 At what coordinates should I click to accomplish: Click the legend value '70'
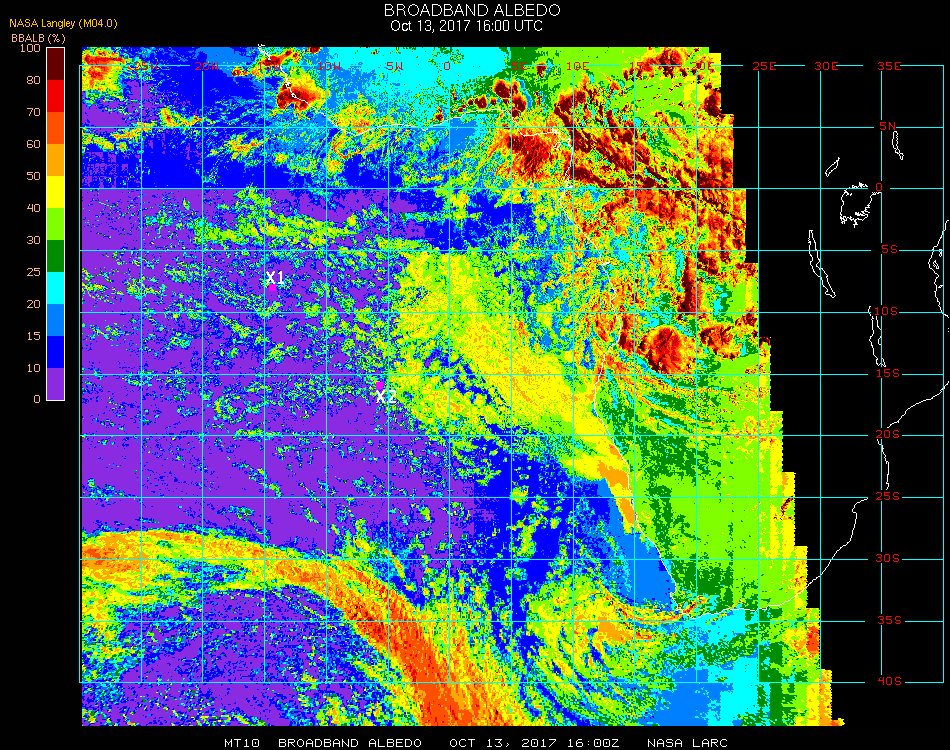[x=33, y=112]
